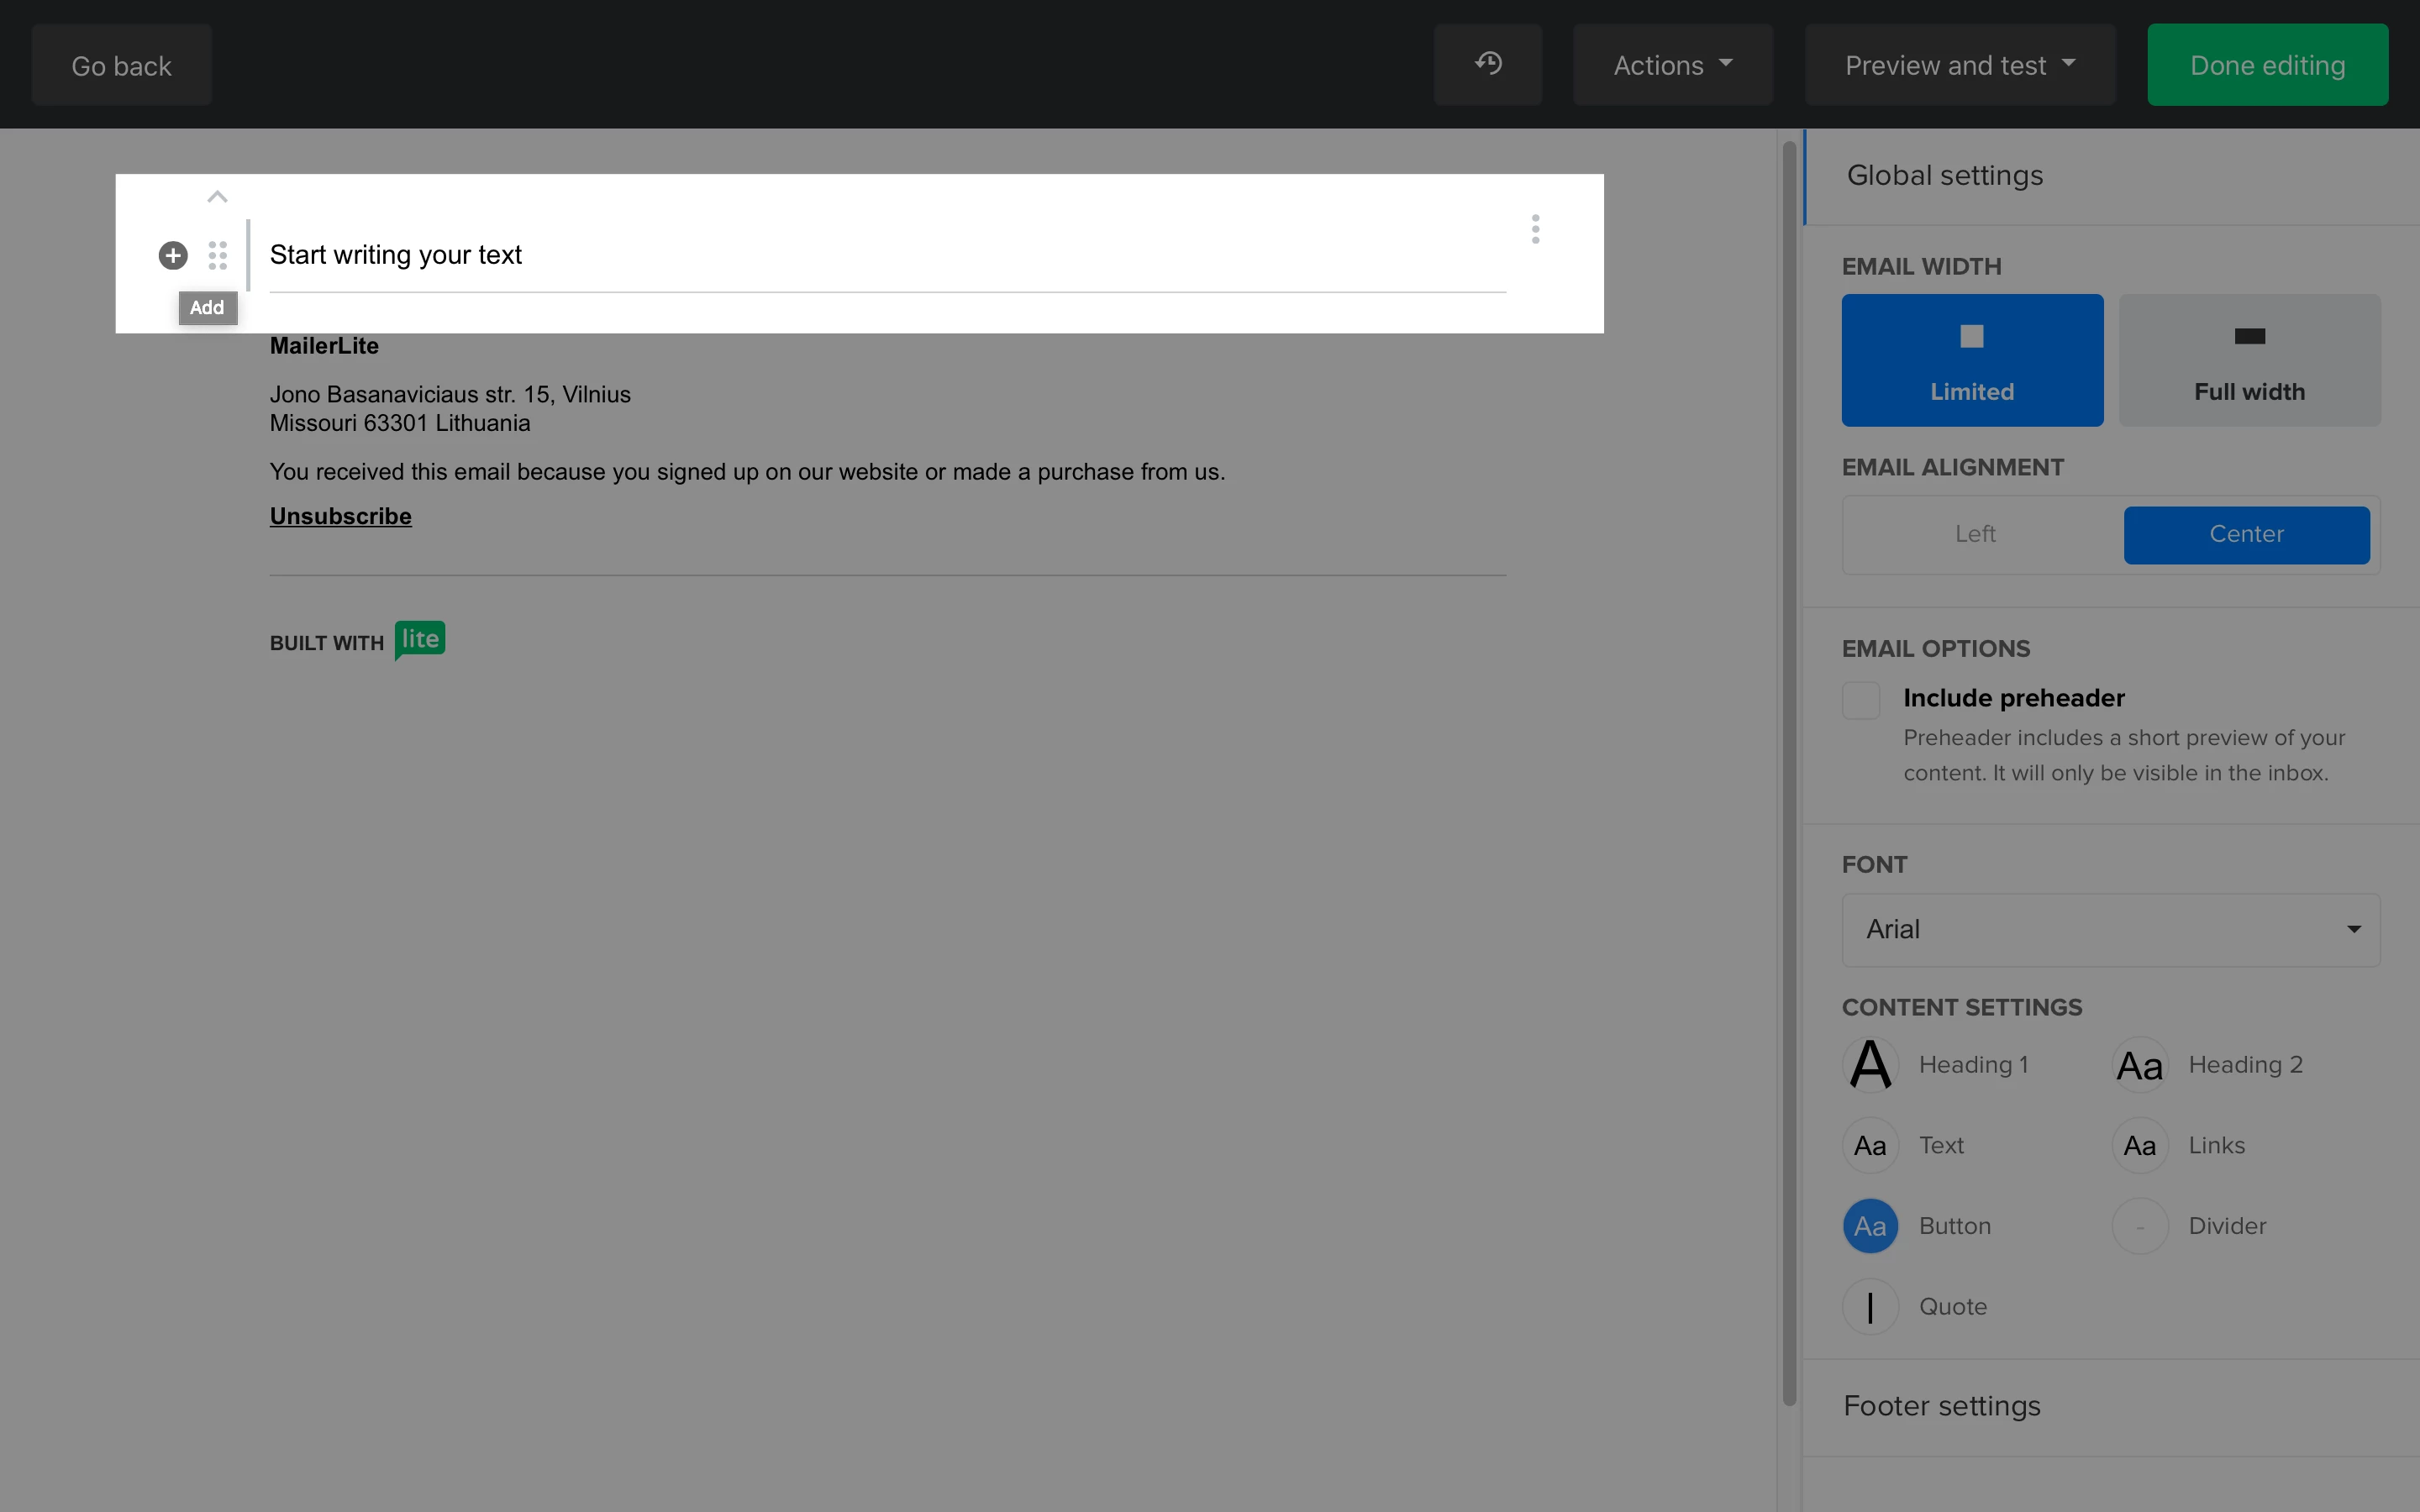
Task: Open Quote style settings
Action: pyautogui.click(x=1870, y=1306)
